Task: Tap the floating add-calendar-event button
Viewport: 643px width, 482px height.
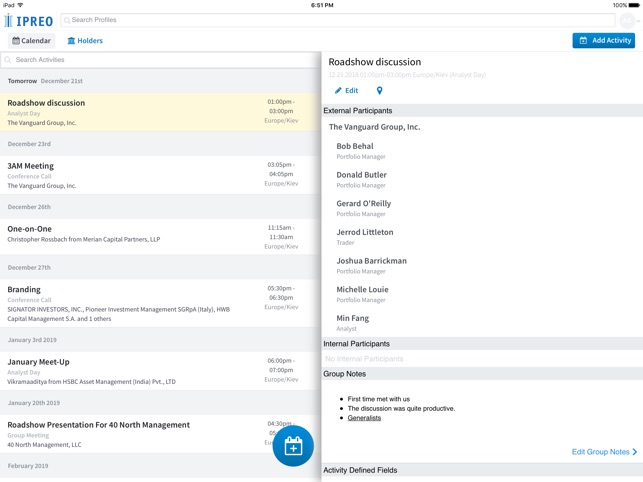Action: (x=293, y=446)
